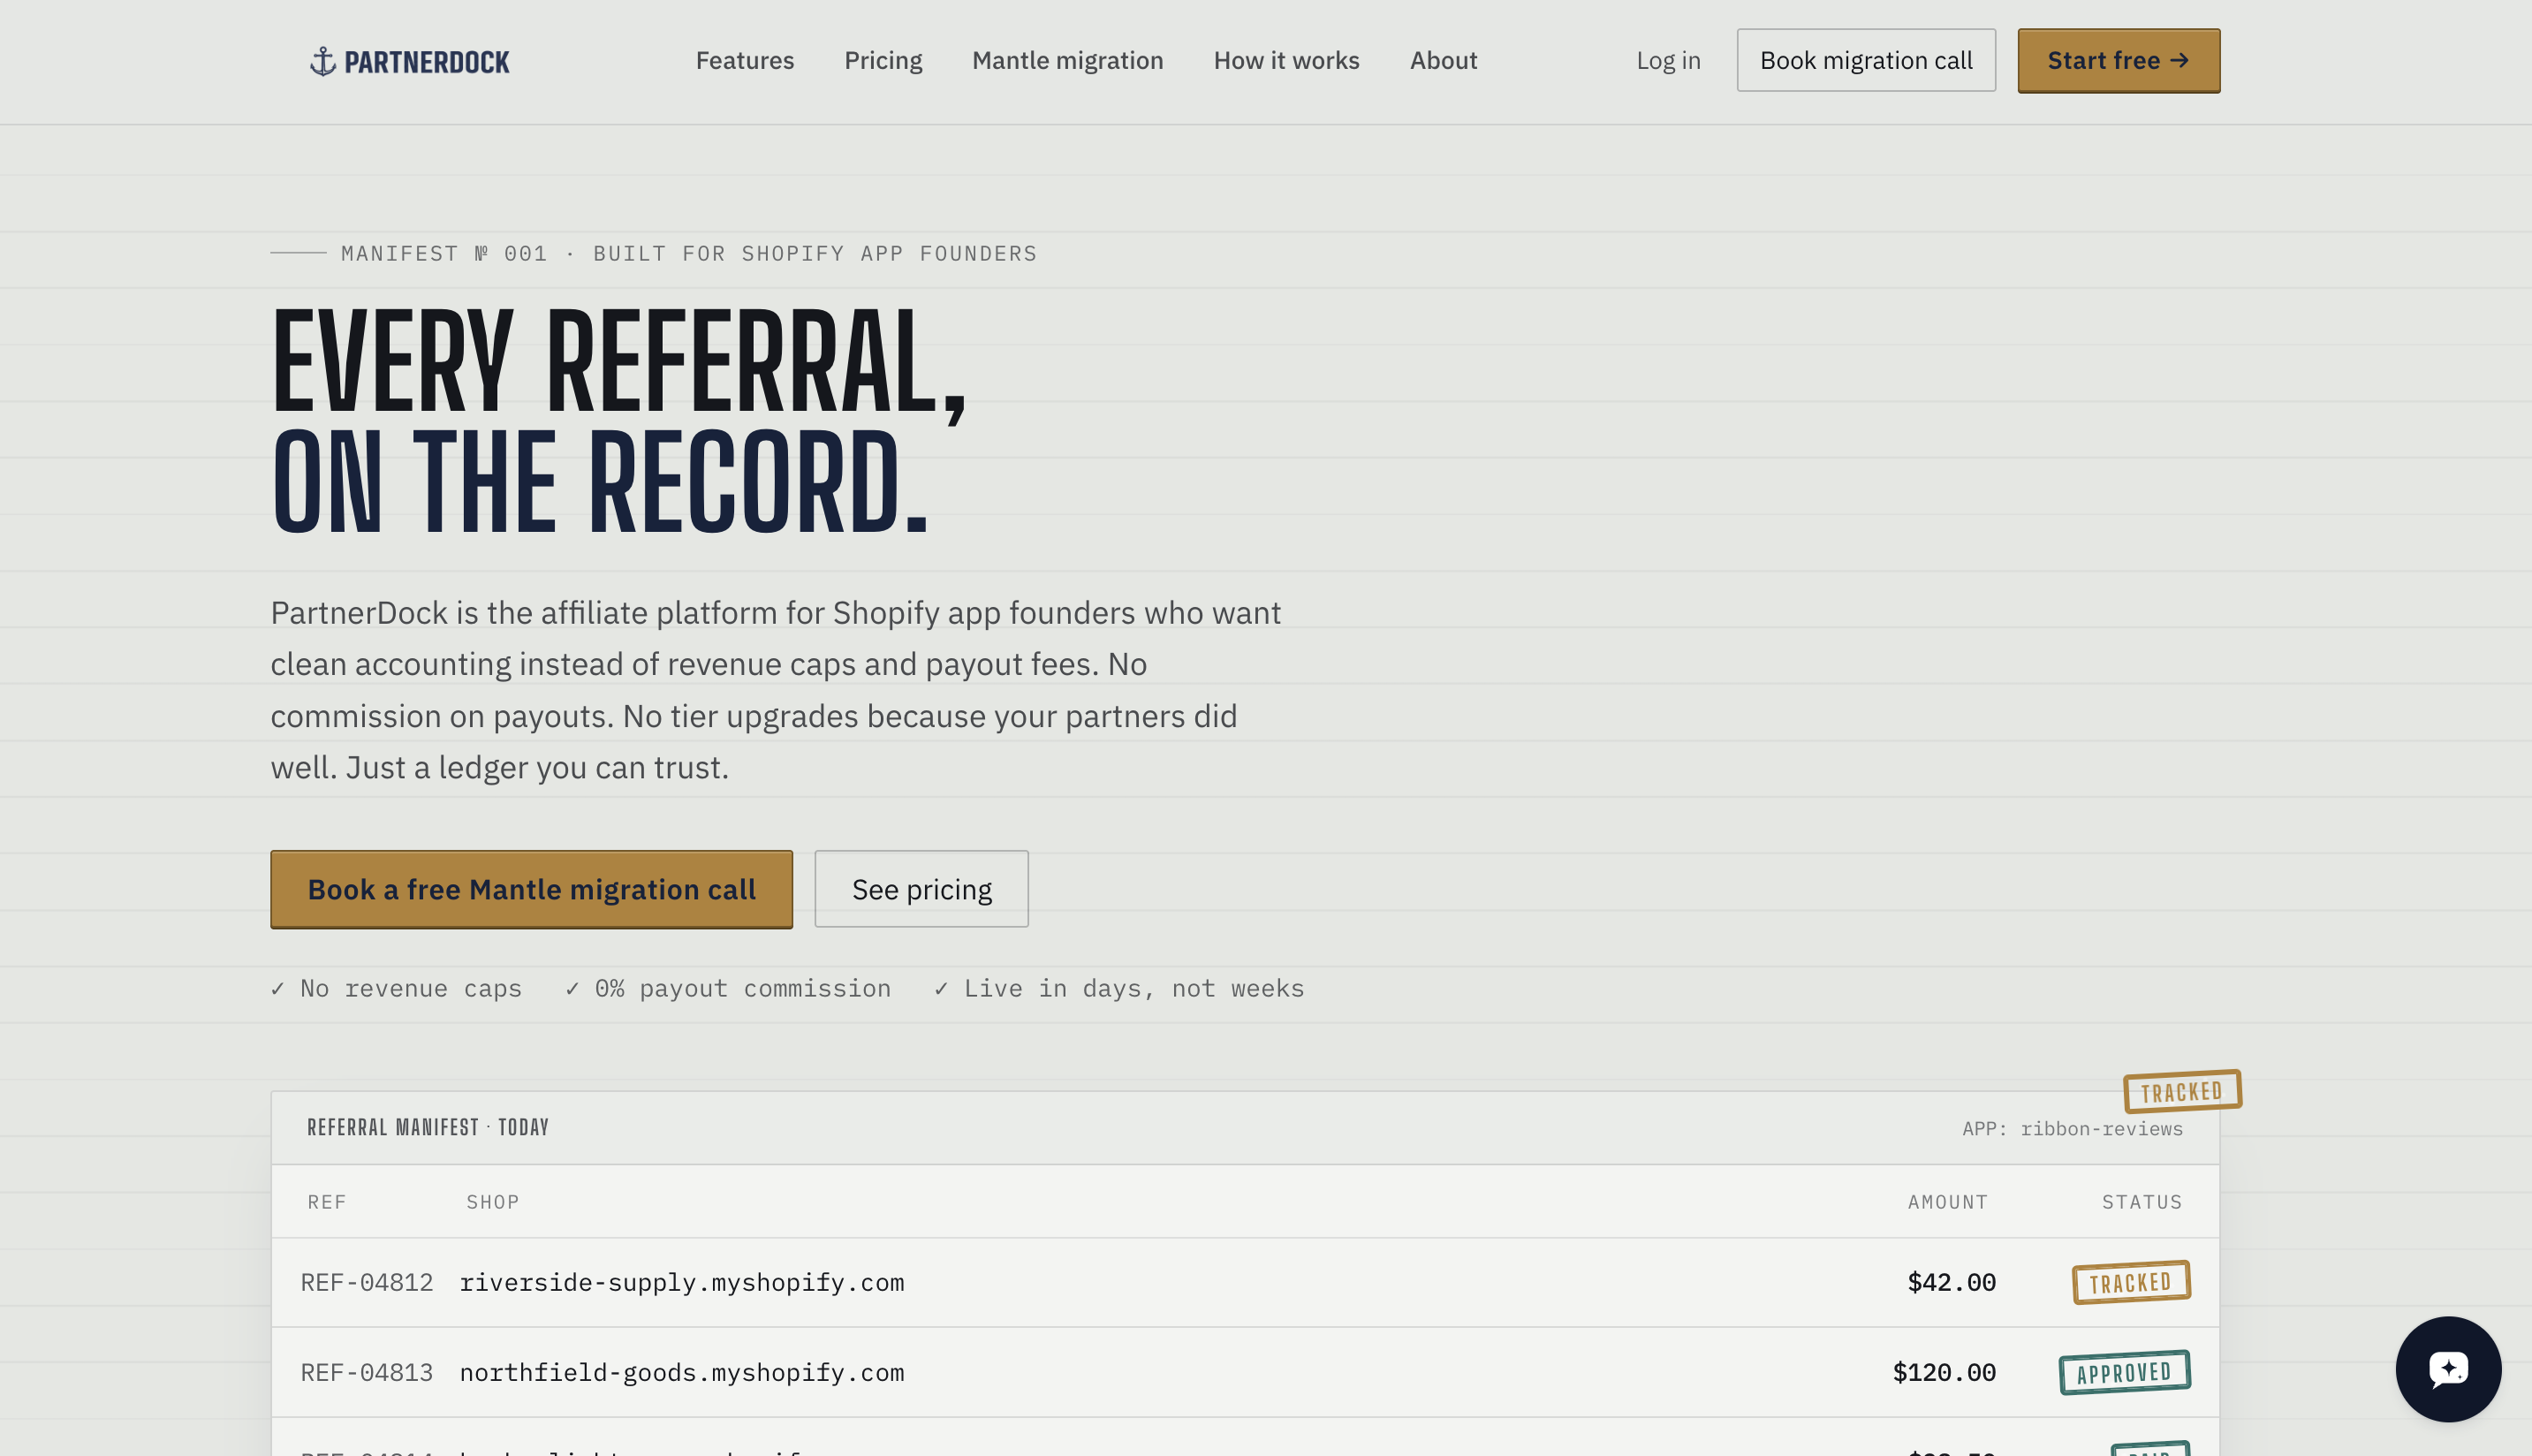Image resolution: width=2532 pixels, height=1456 pixels.
Task: Click the See pricing button
Action: pyautogui.click(x=921, y=889)
